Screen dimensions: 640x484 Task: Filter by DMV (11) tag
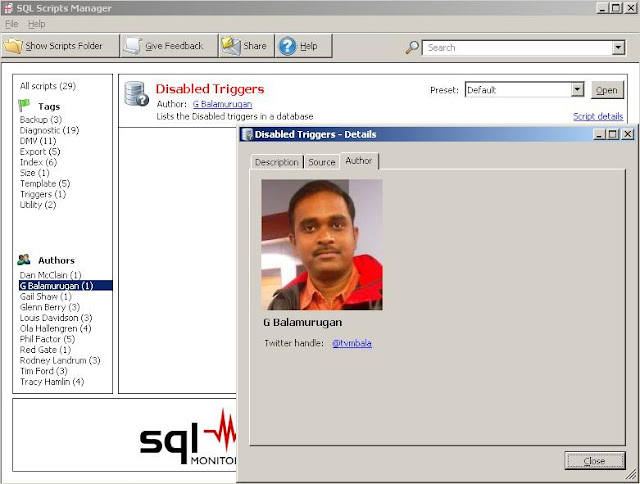click(x=38, y=141)
